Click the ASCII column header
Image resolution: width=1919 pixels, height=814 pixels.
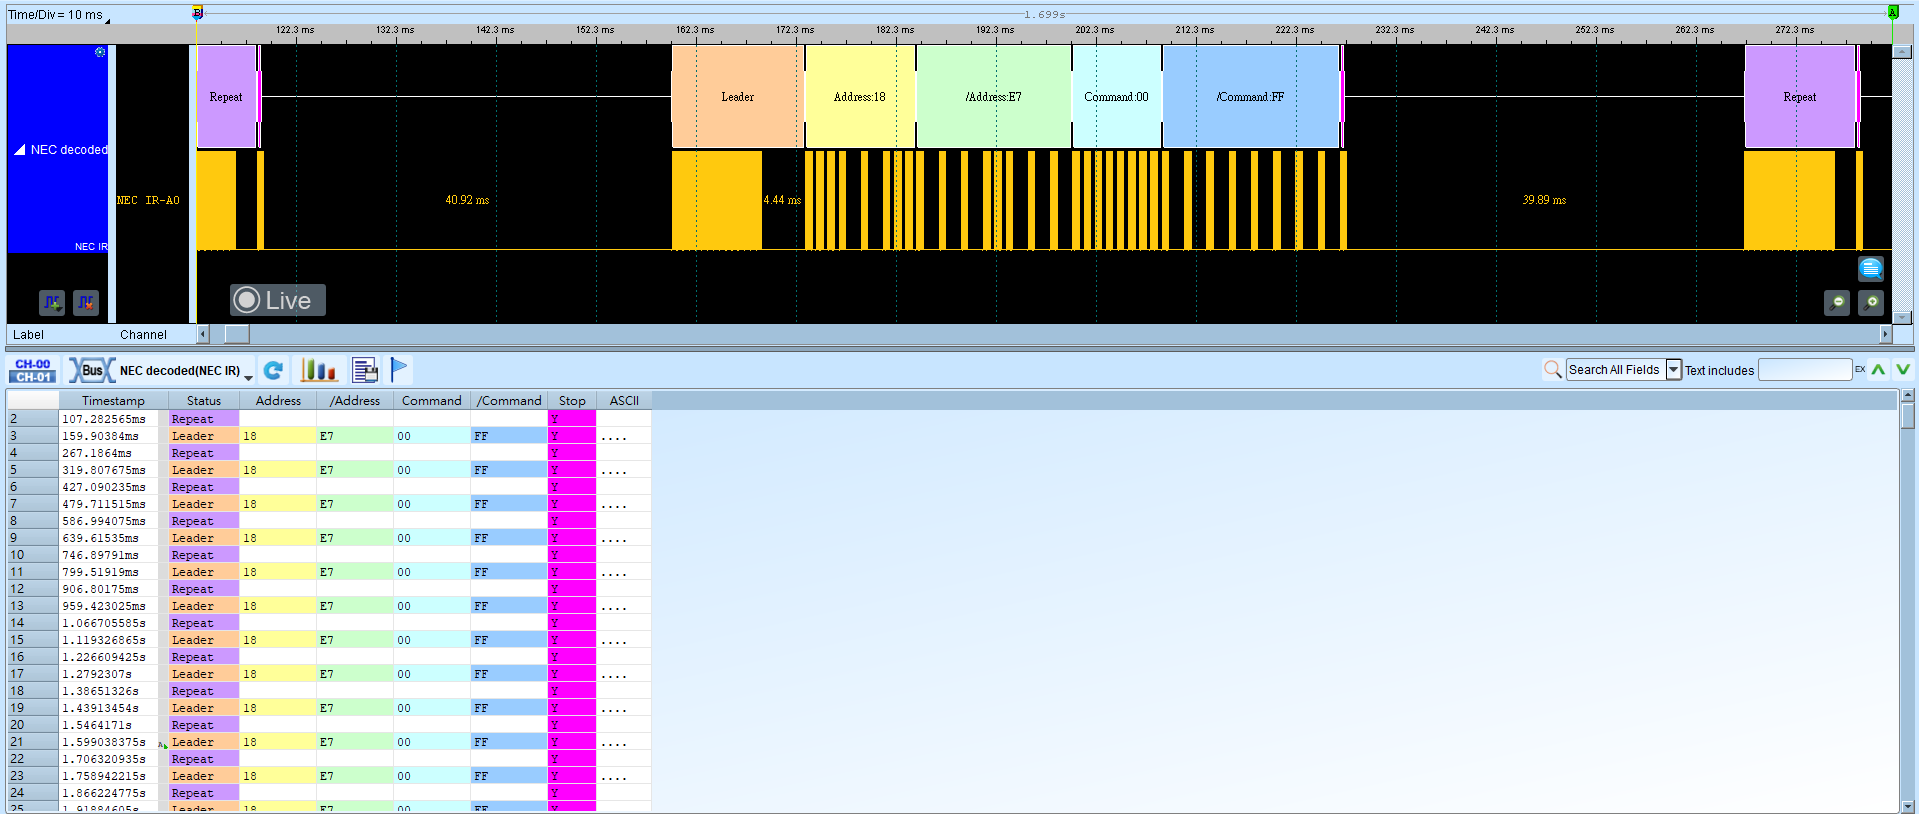pyautogui.click(x=624, y=400)
